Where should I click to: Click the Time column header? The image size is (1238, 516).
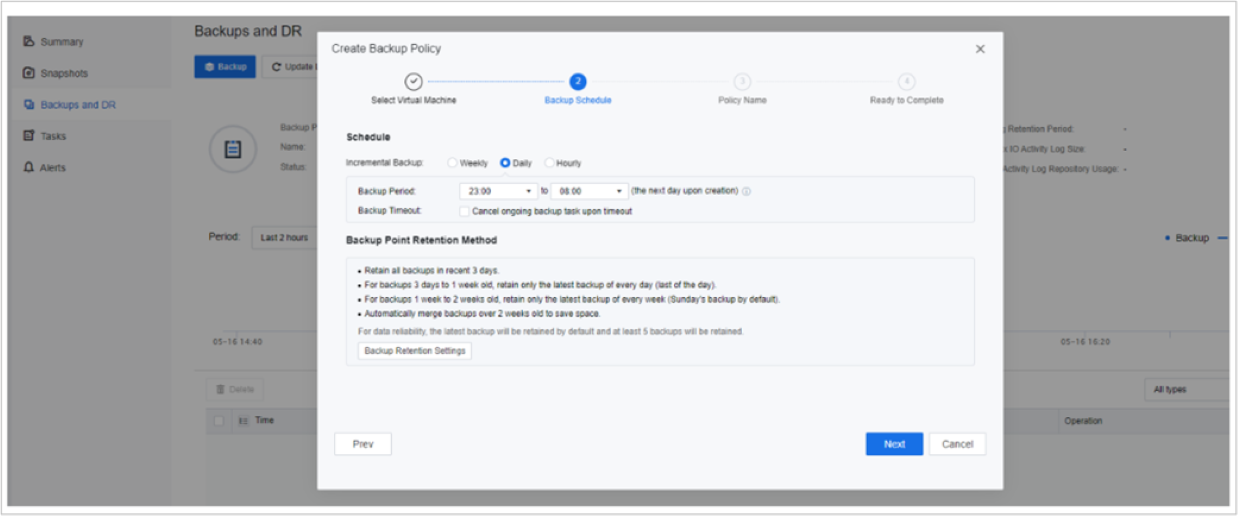[x=264, y=421]
